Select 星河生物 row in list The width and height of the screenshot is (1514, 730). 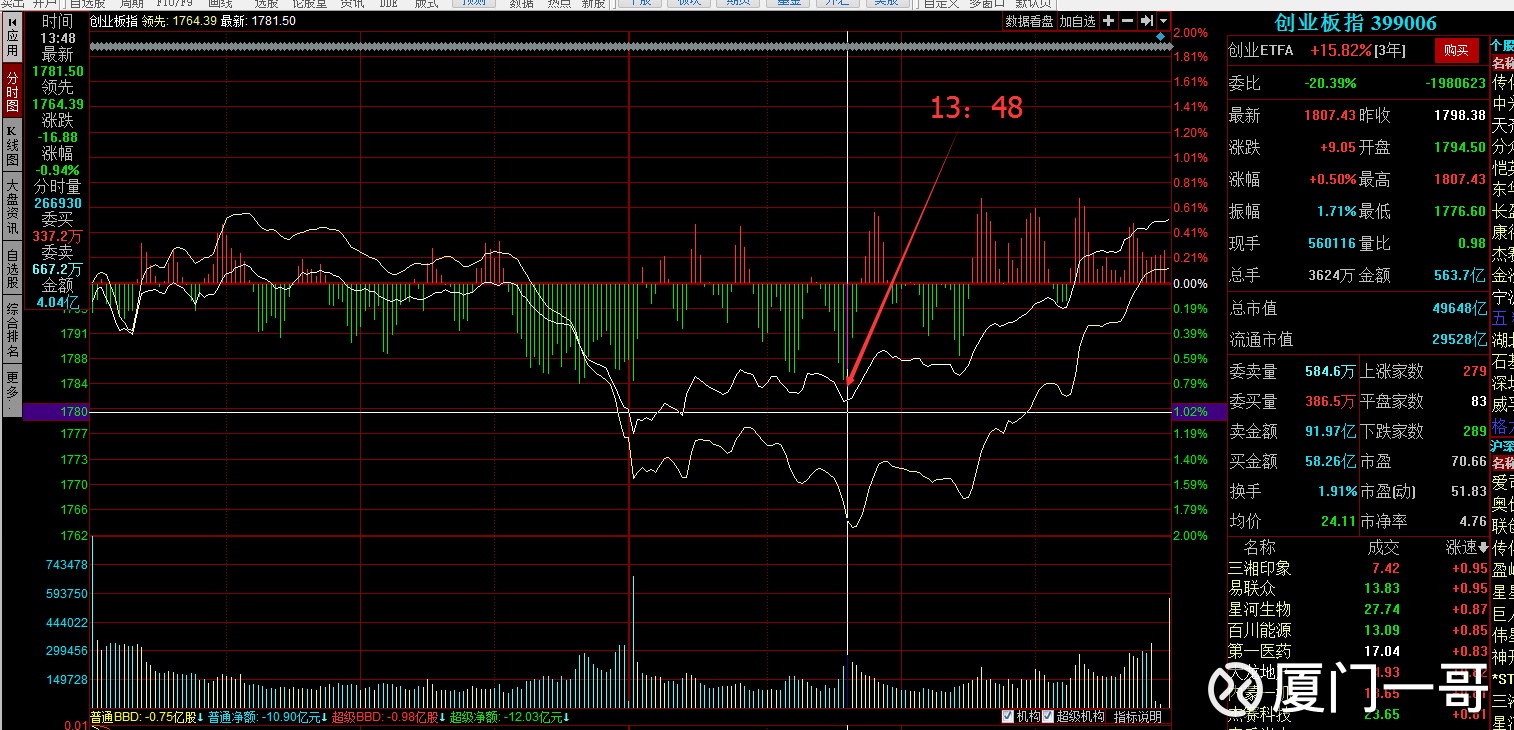tap(1357, 609)
